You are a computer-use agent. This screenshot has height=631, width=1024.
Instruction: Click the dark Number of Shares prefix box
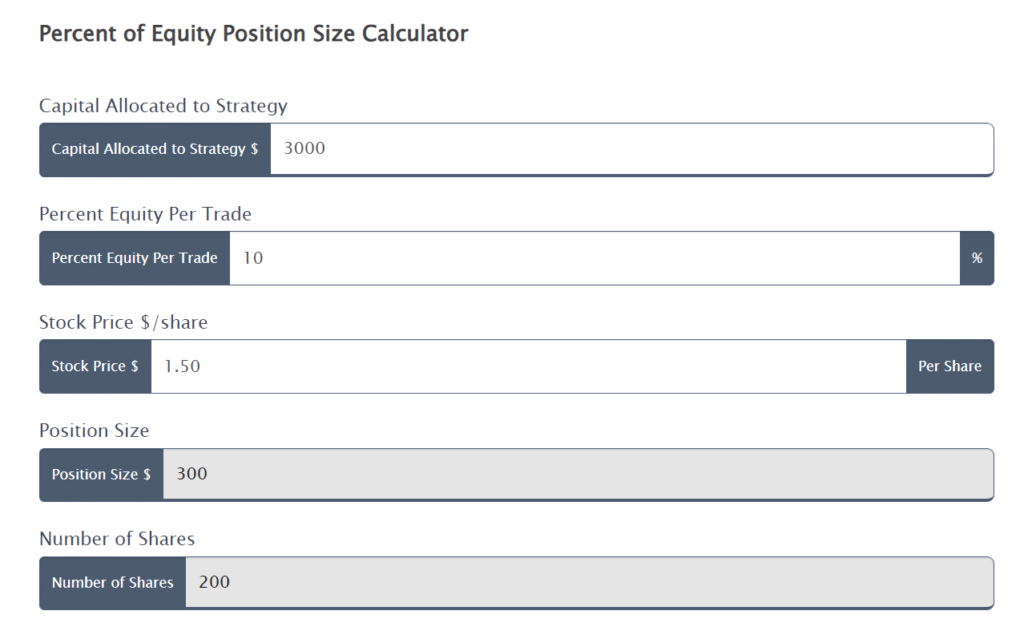(112, 583)
